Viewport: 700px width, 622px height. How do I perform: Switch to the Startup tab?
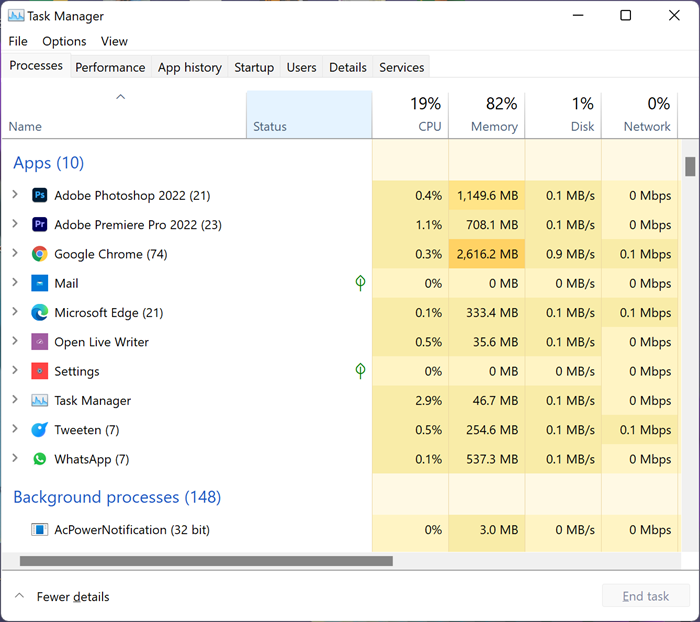click(x=254, y=67)
